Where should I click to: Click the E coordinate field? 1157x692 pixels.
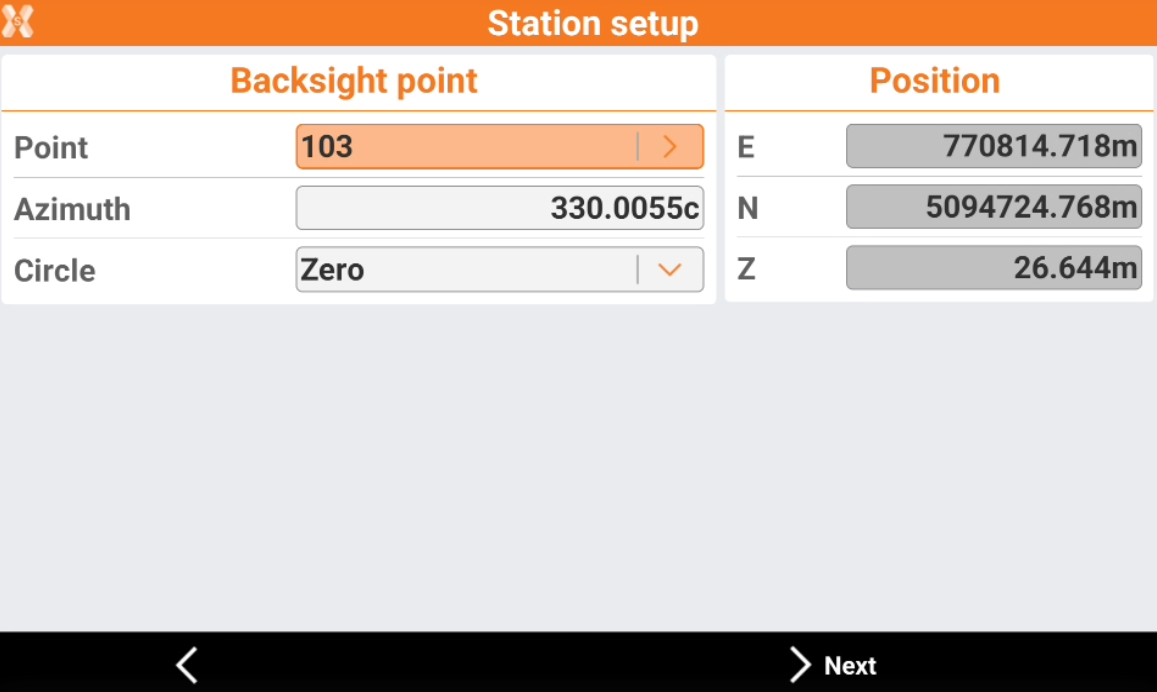993,147
